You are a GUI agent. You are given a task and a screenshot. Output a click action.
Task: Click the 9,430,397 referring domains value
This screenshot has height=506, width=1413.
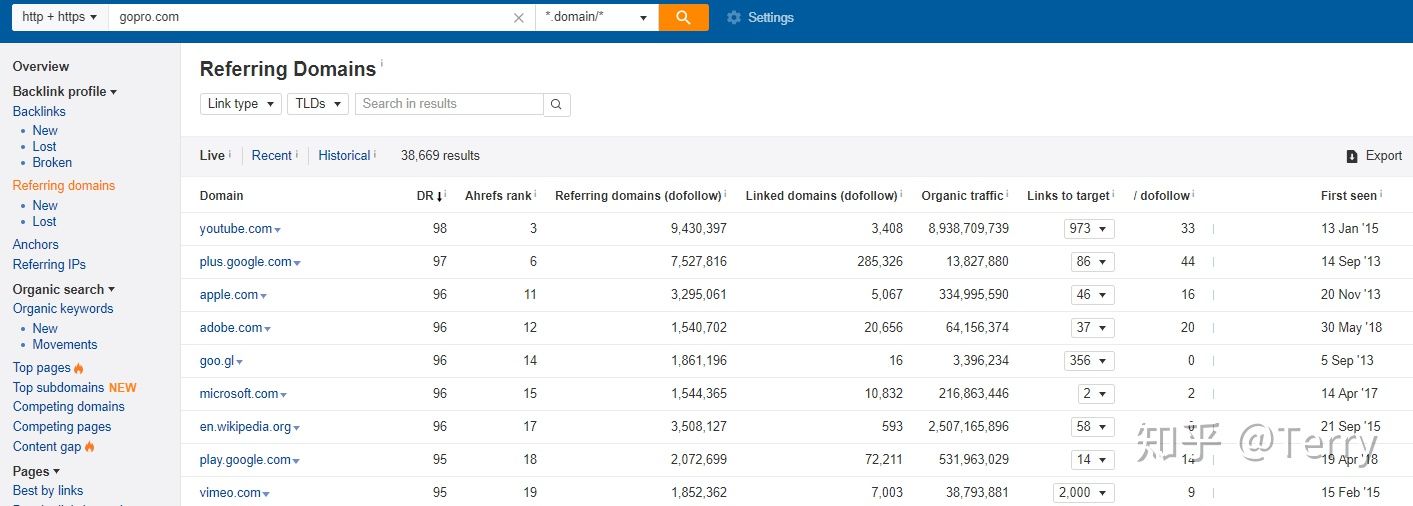(x=699, y=229)
